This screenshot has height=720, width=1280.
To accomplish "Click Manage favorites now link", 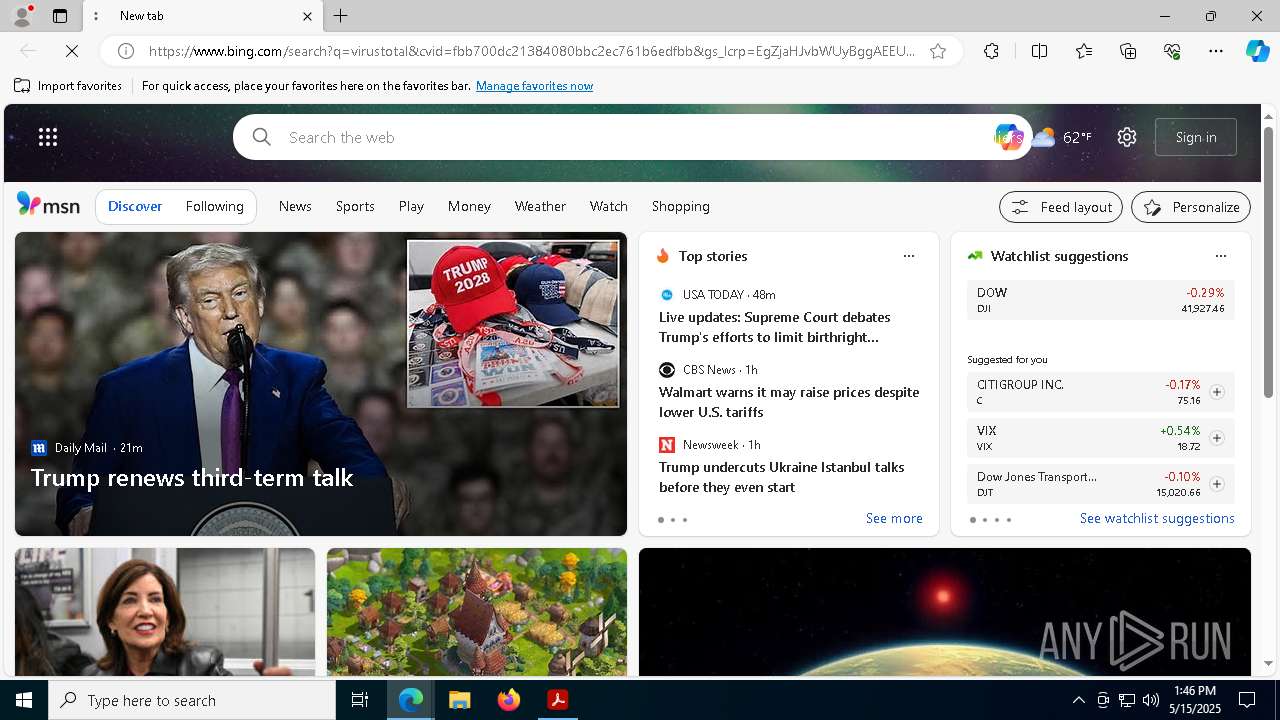I will click(534, 86).
